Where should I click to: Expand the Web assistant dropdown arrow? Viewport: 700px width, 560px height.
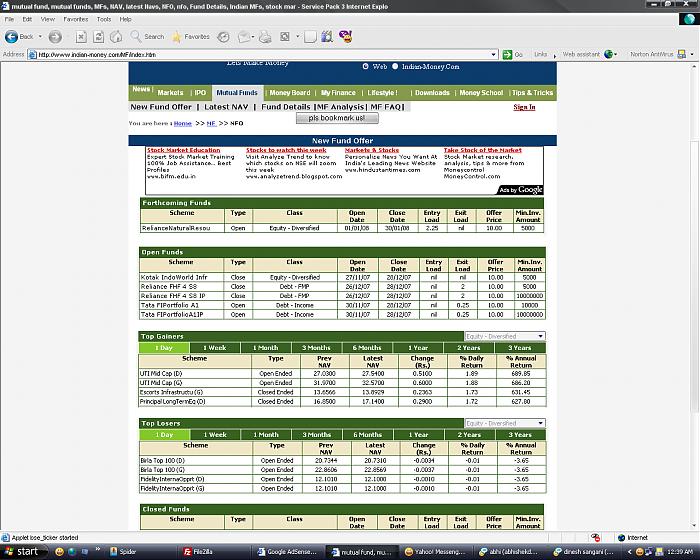[616, 54]
